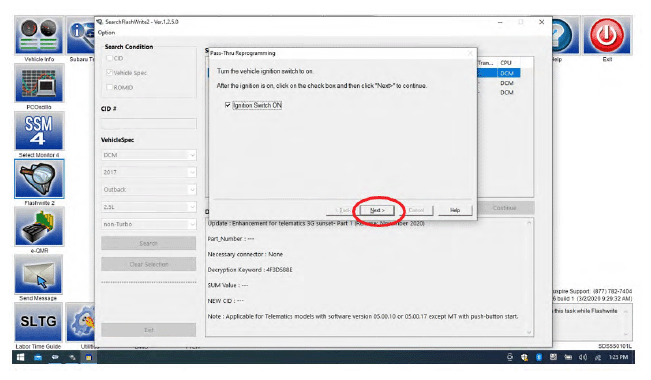Click the Note about Telematics models
The width and height of the screenshot is (651, 380).
pyautogui.click(x=363, y=316)
